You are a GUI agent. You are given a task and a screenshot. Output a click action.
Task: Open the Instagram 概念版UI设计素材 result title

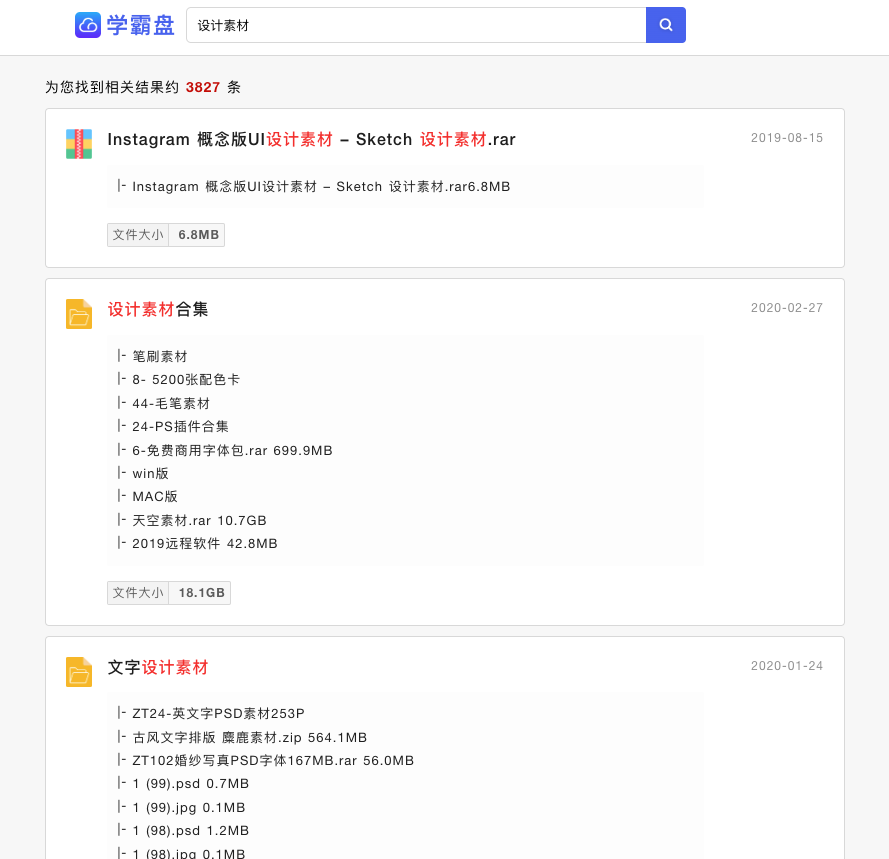(311, 139)
